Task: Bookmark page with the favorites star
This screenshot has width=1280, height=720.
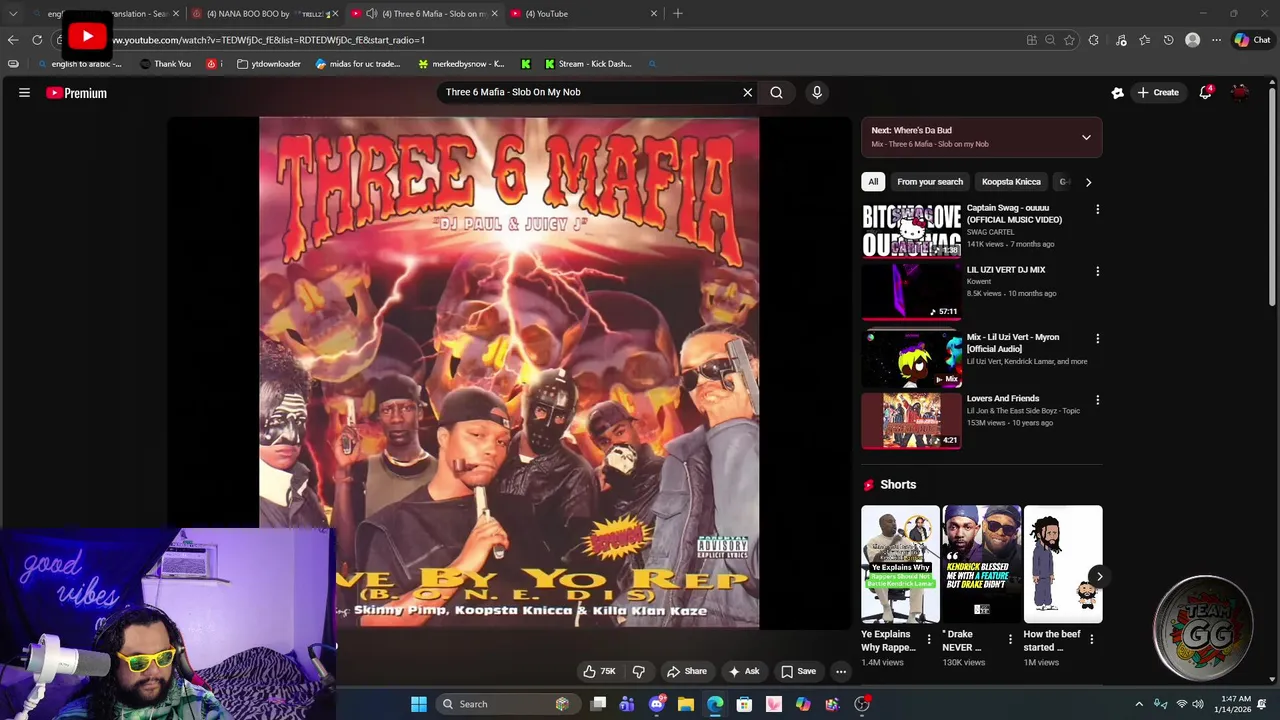Action: click(1069, 40)
